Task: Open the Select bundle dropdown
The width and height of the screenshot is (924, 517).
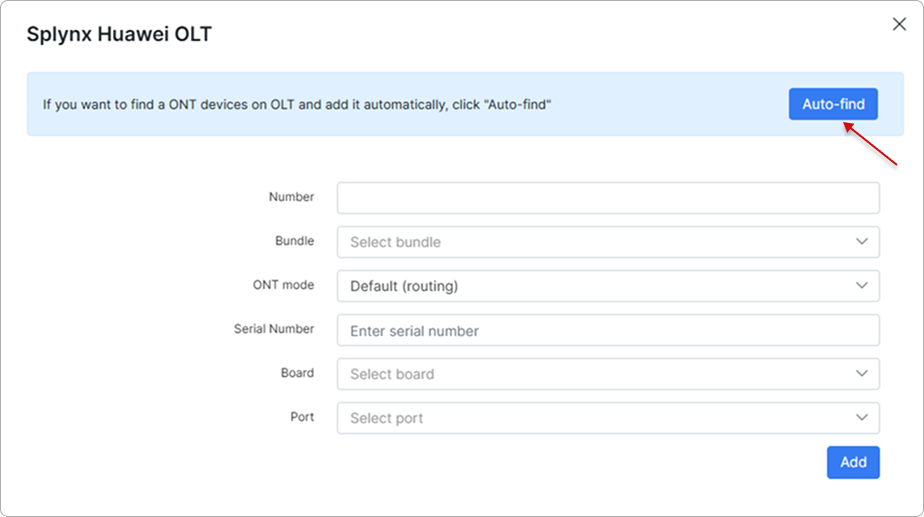Action: (x=608, y=242)
